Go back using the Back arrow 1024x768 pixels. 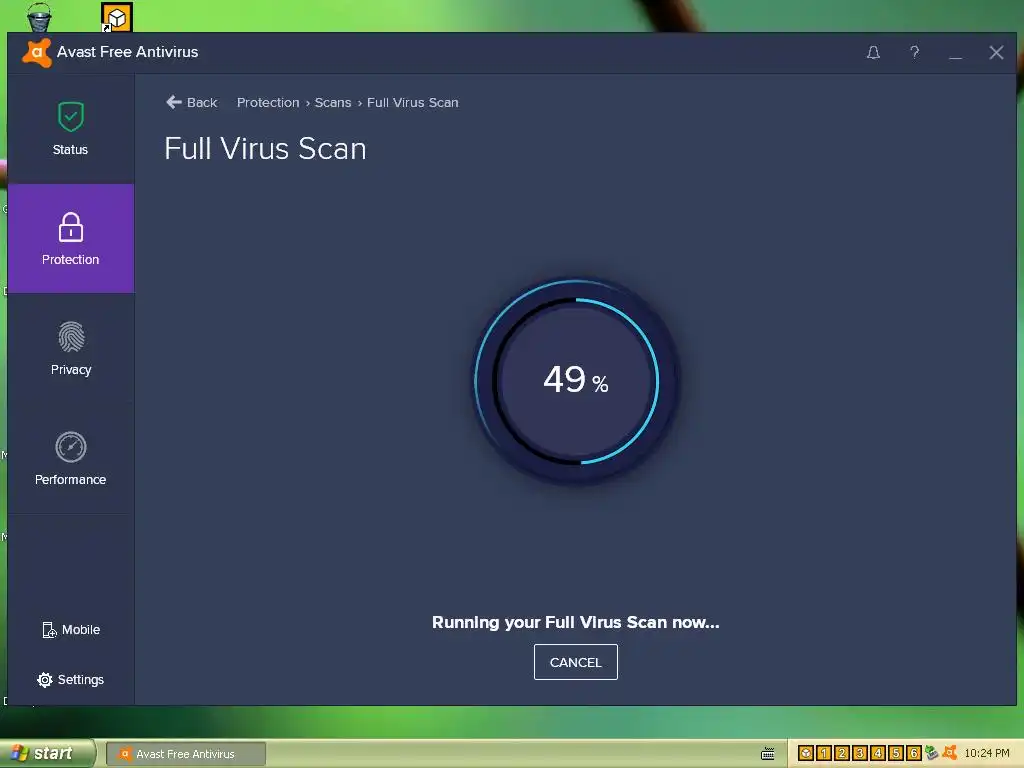pyautogui.click(x=191, y=103)
